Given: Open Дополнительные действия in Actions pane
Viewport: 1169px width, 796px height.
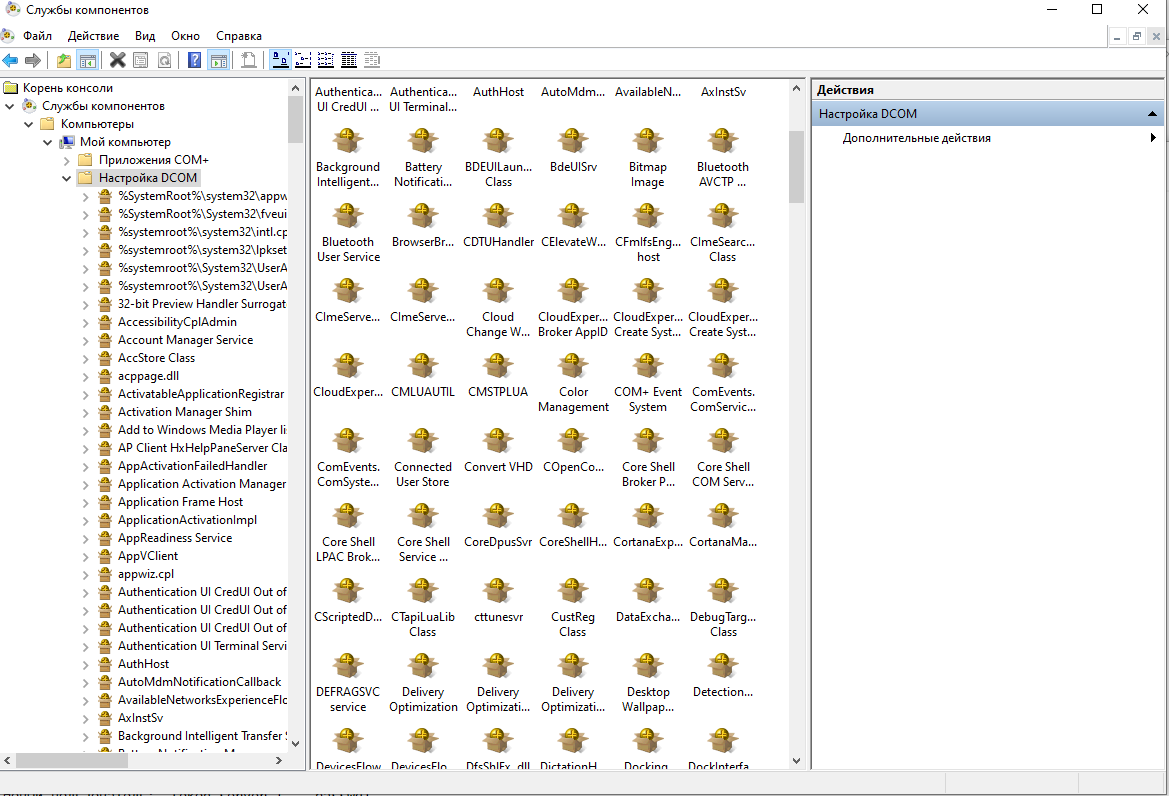Looking at the screenshot, I should click(x=916, y=138).
